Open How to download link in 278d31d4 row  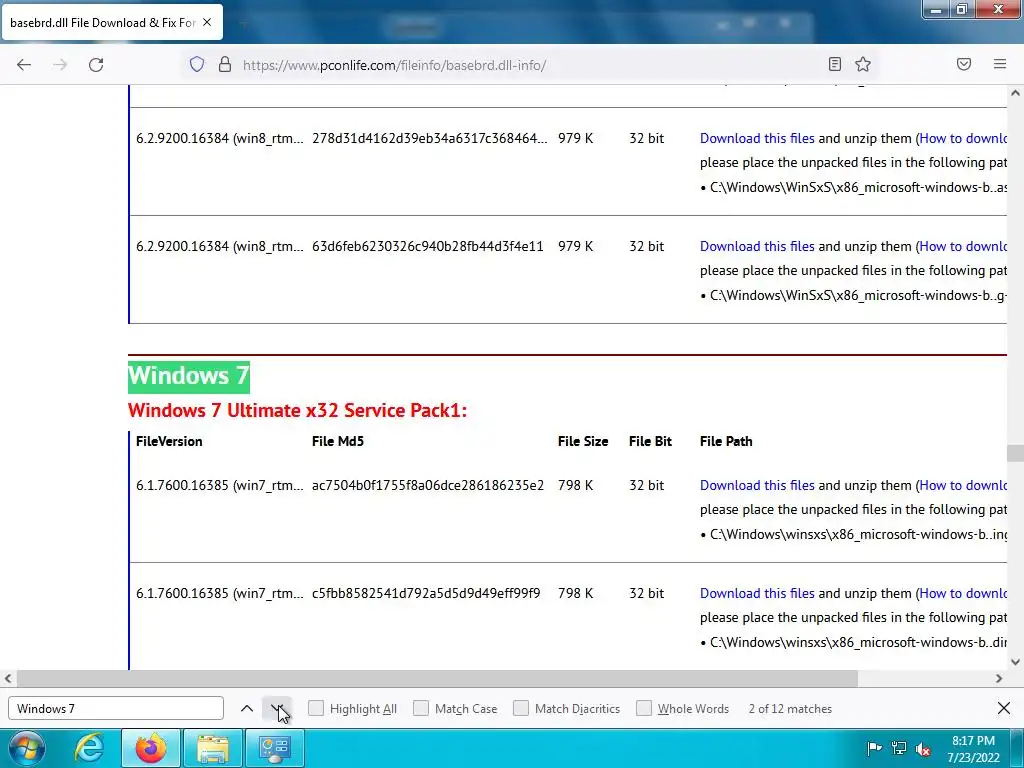tap(963, 138)
